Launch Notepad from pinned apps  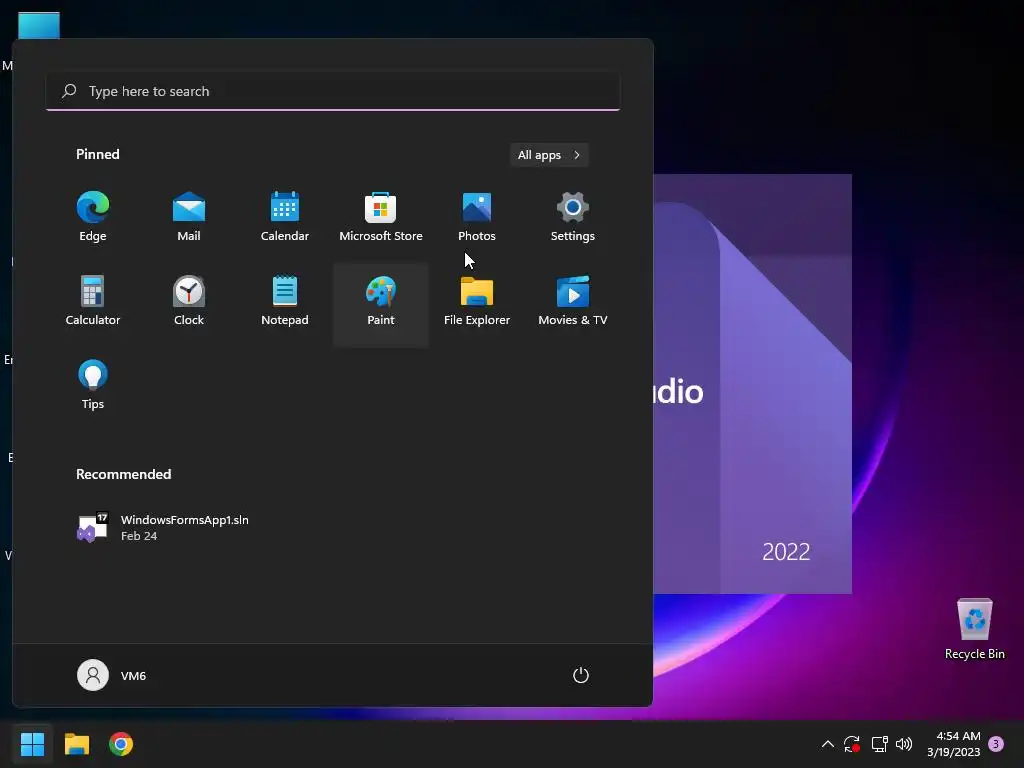(285, 300)
